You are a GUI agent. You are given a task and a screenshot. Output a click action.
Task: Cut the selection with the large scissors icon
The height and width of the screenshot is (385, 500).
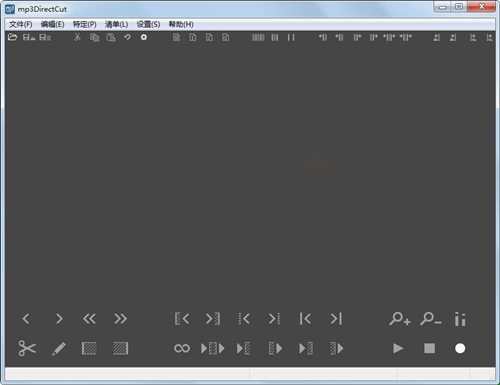click(27, 348)
